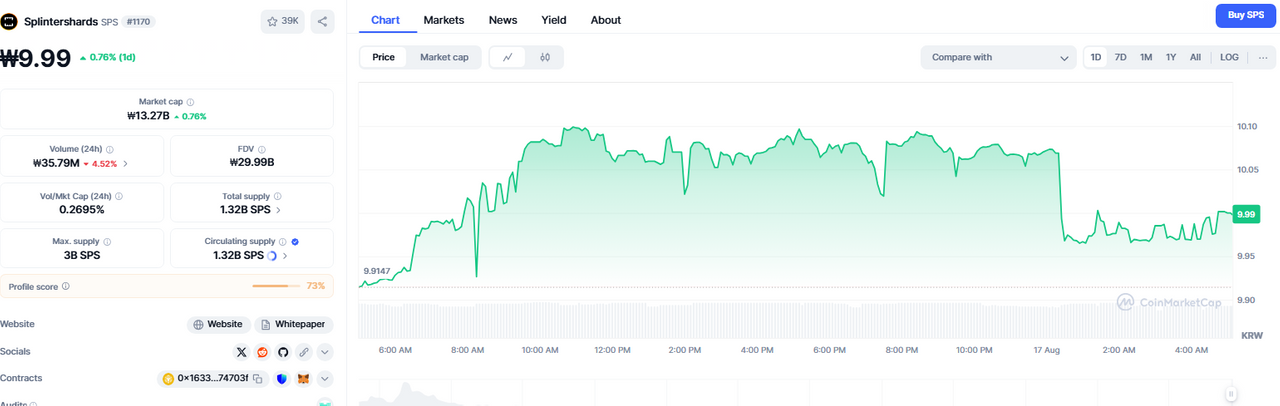Open the chart more options (...) menu
The width and height of the screenshot is (1280, 406).
click(1263, 57)
